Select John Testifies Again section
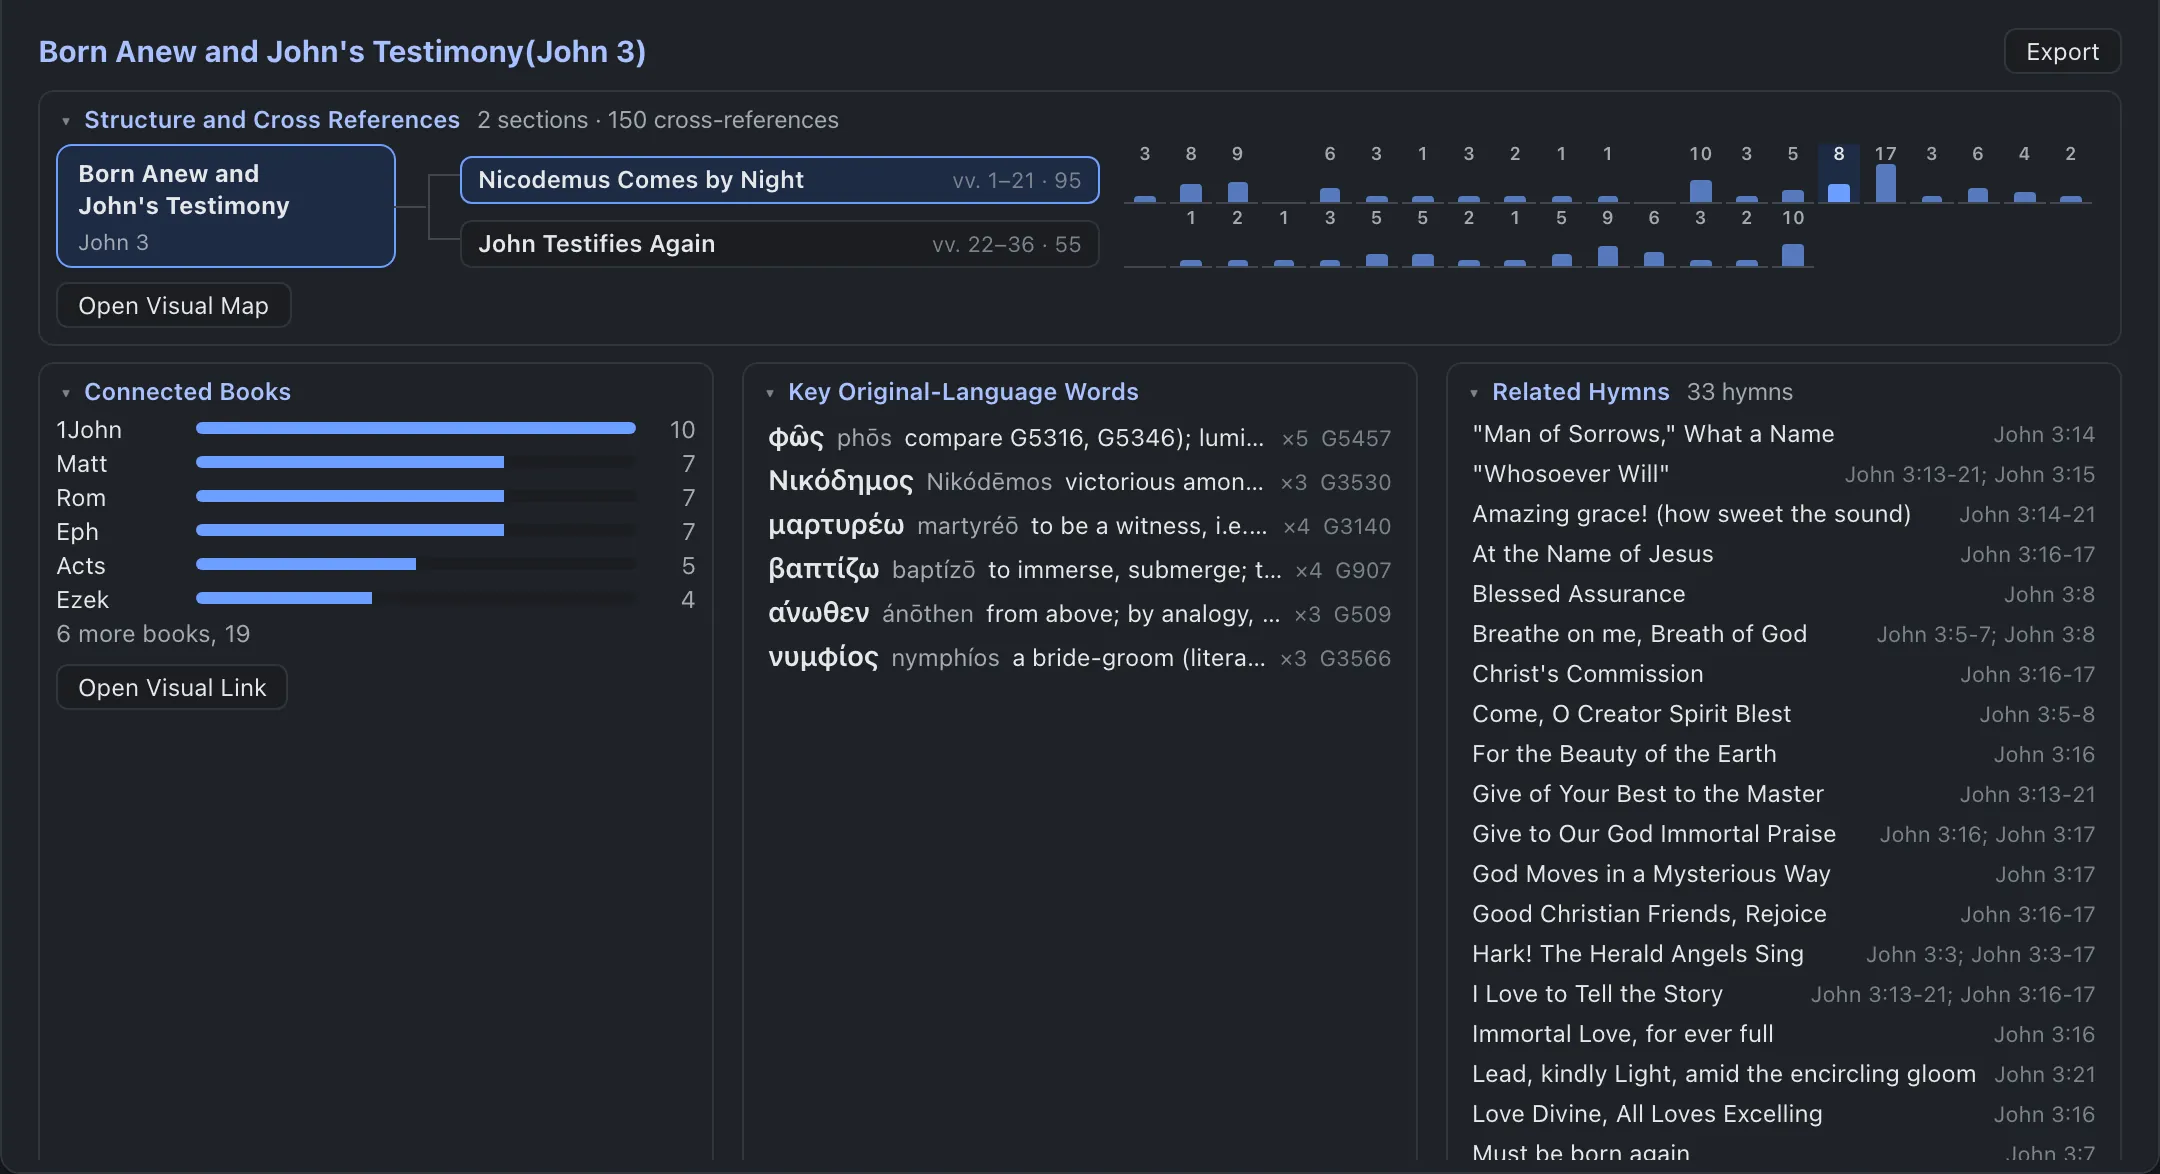 coord(779,244)
